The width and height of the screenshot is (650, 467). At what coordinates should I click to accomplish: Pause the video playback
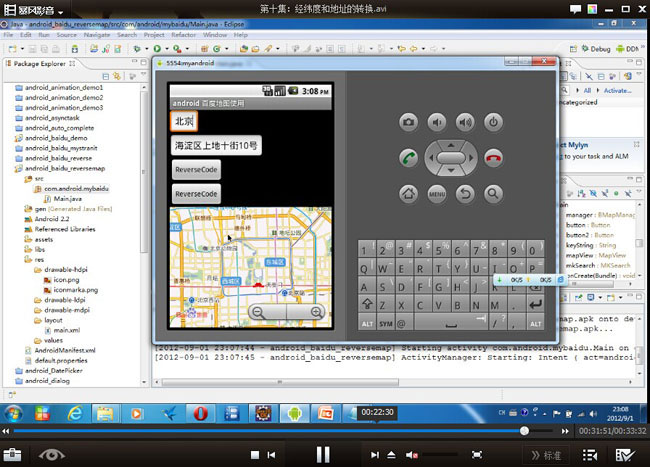[323, 455]
